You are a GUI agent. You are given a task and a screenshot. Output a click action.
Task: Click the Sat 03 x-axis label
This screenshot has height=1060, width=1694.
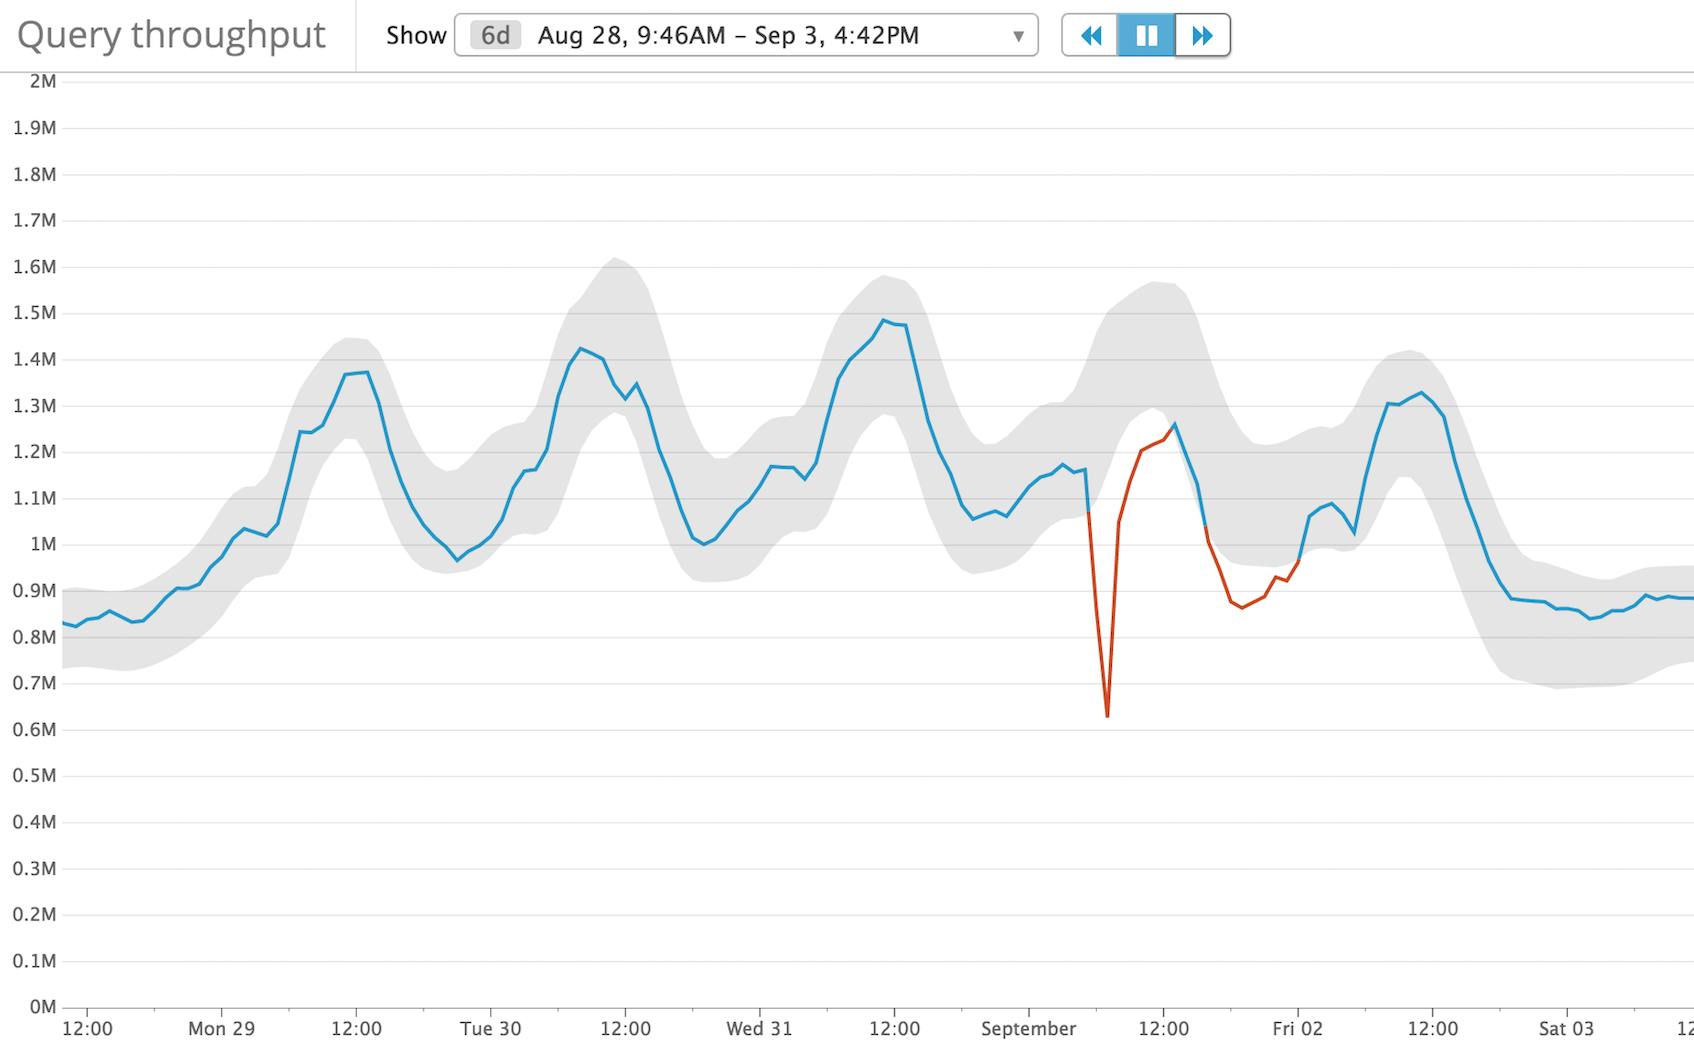pos(1566,1029)
